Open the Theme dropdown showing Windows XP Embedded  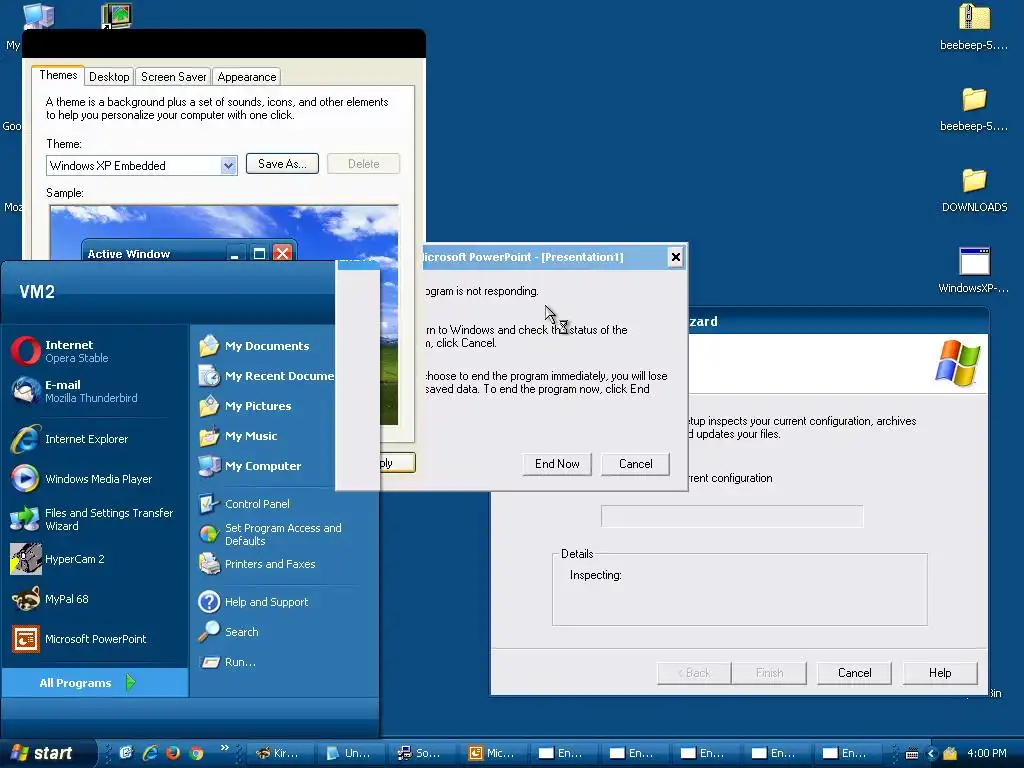142,165
